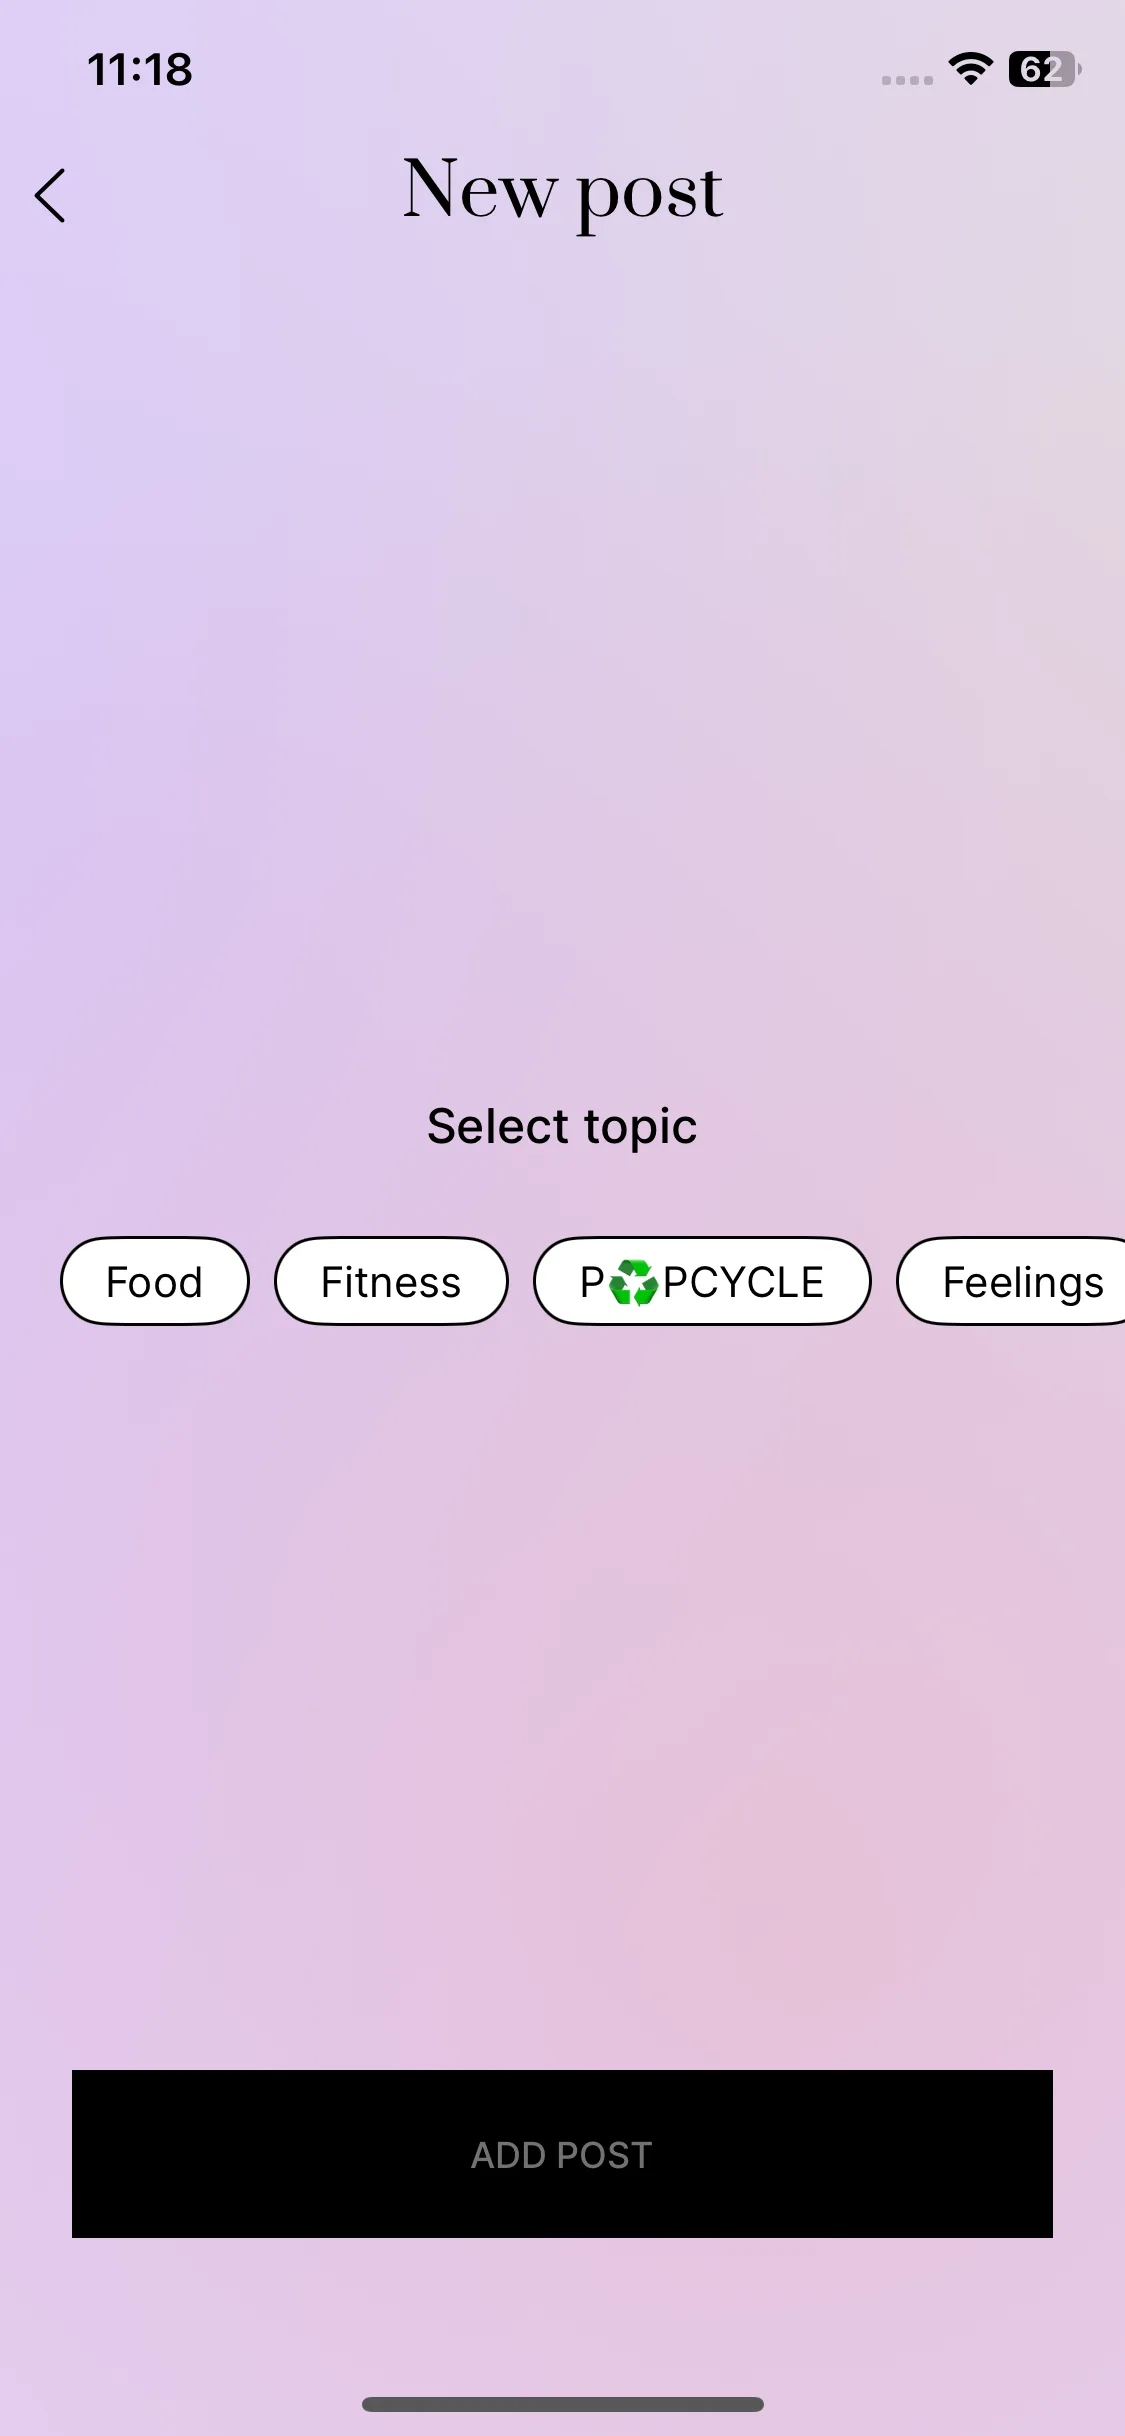
Task: Tap the Wi-Fi status icon
Action: (x=970, y=69)
